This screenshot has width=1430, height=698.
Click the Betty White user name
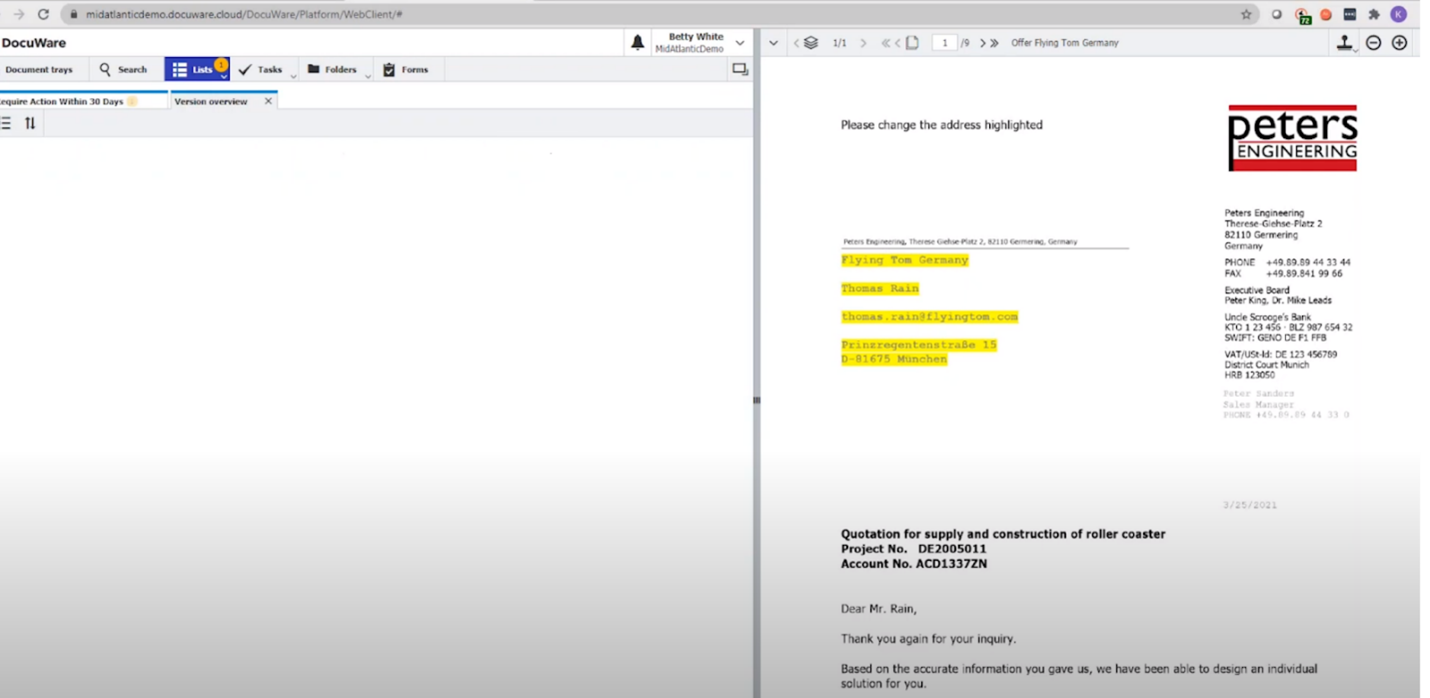click(x=696, y=37)
